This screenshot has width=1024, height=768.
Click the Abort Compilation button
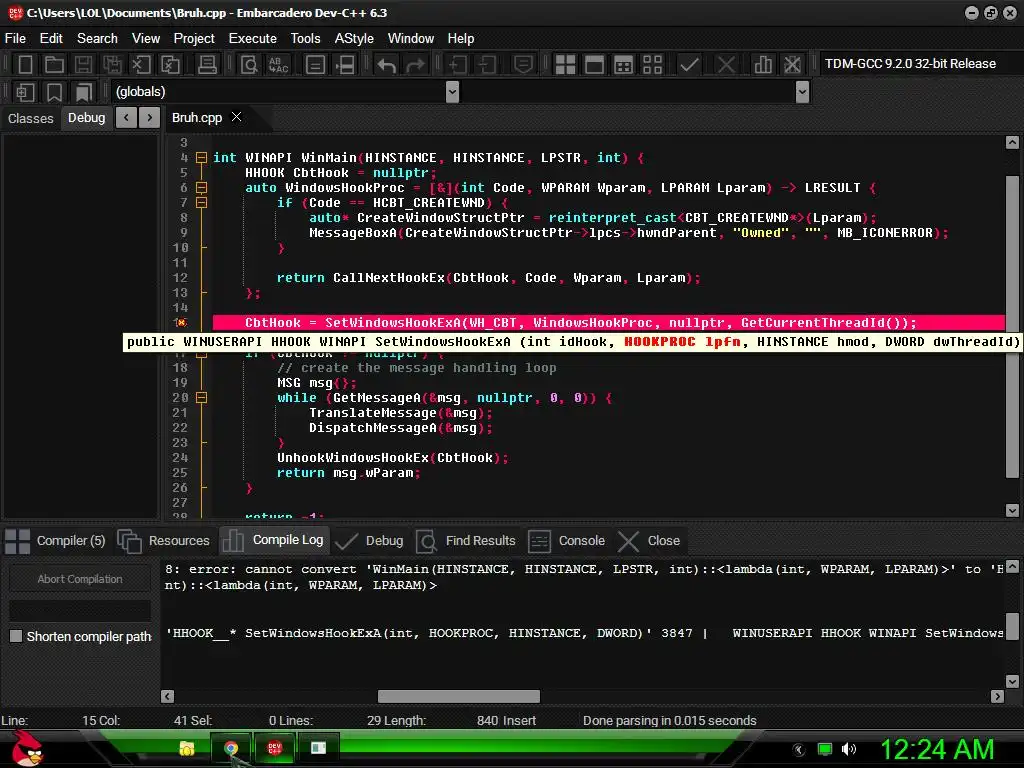coord(80,579)
